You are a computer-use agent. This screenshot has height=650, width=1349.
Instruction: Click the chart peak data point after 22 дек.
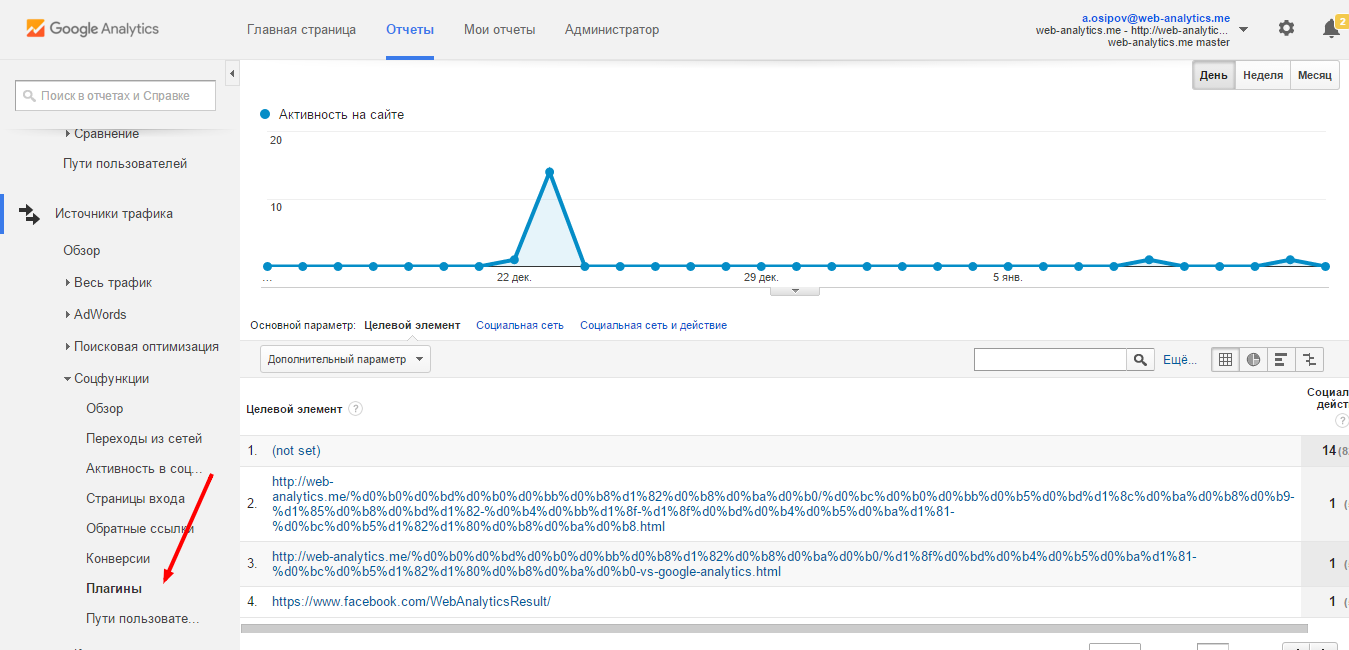[549, 172]
